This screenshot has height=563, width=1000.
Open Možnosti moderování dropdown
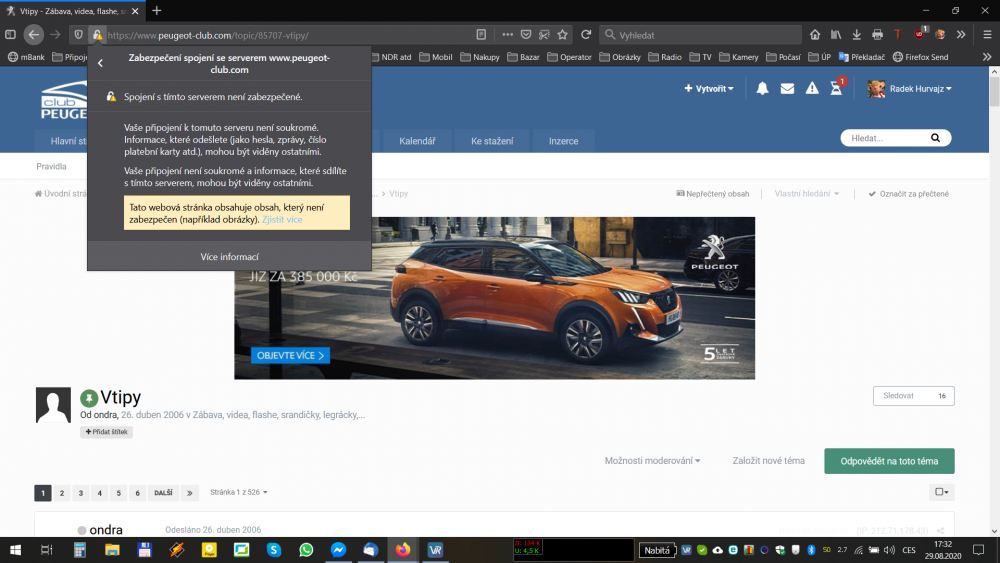pos(652,461)
